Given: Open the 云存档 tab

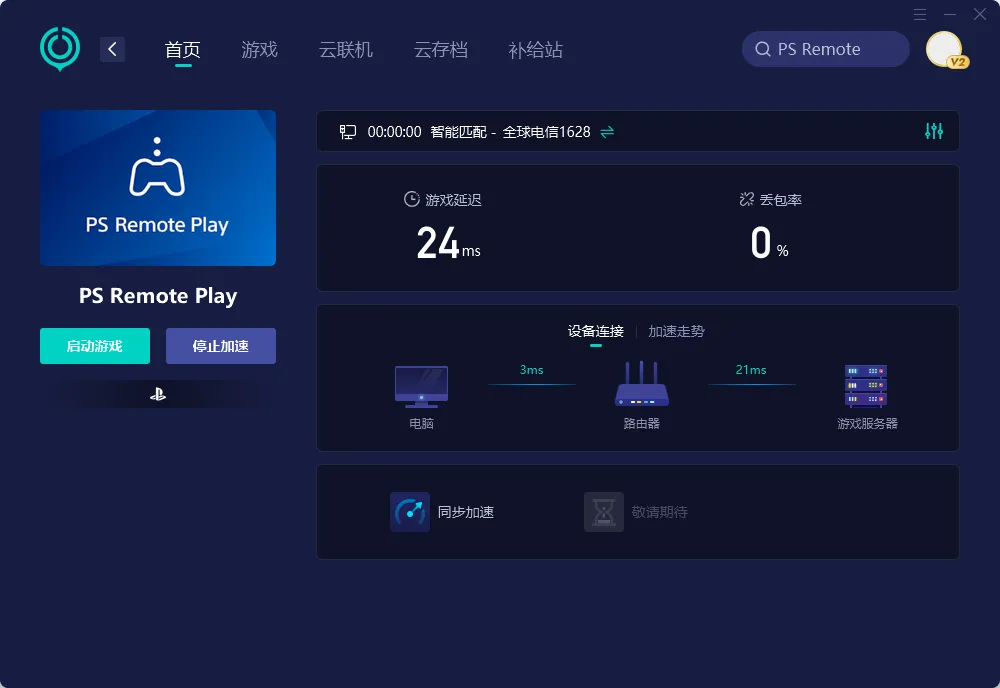Looking at the screenshot, I should (x=441, y=50).
